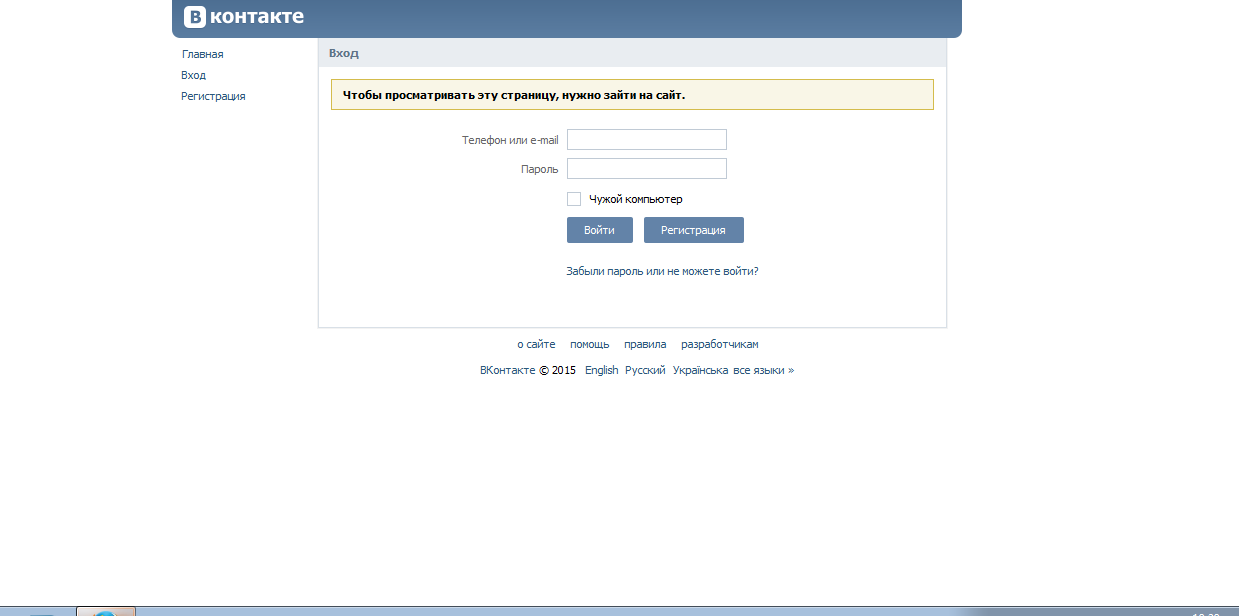Viewport: 1239px width, 616px height.
Task: Click the Вход heading of the form
Action: point(344,53)
